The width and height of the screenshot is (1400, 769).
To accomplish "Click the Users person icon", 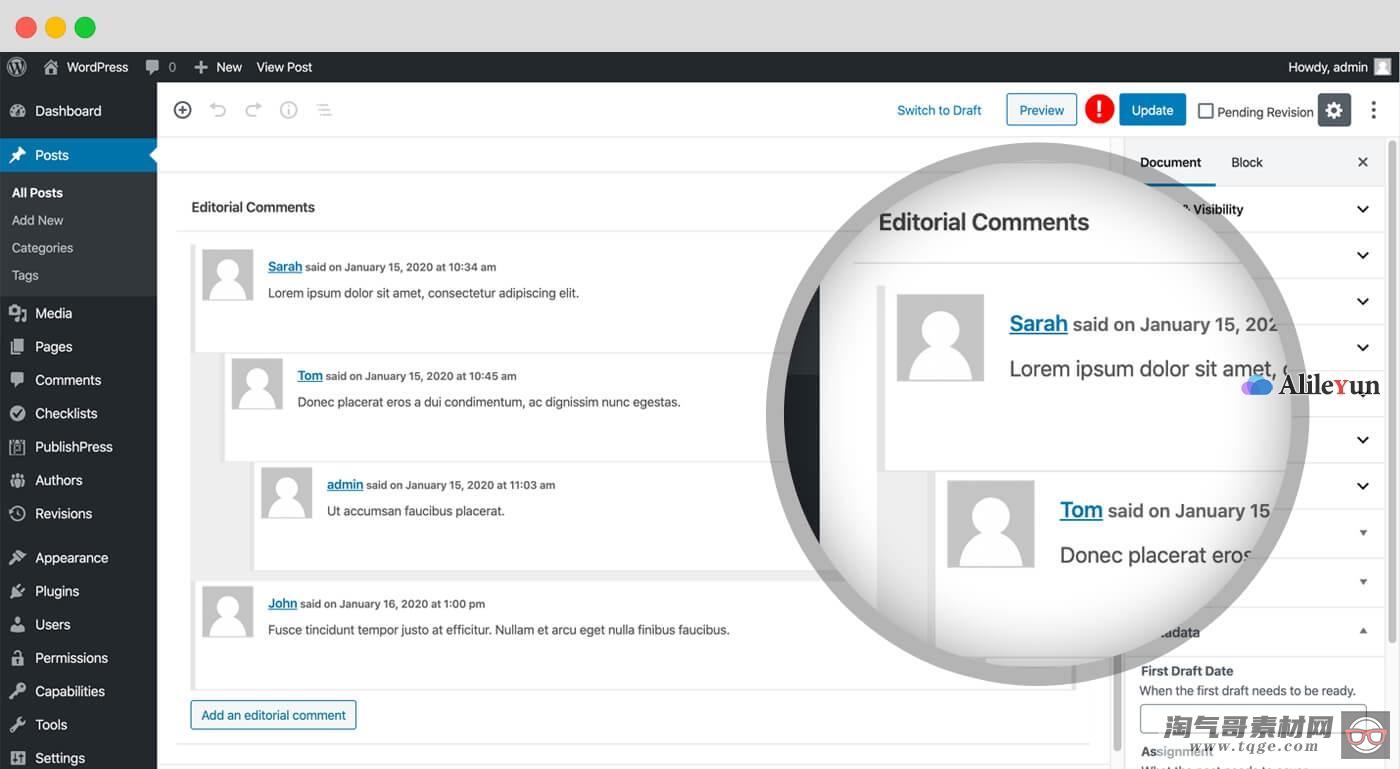I will 17,625.
